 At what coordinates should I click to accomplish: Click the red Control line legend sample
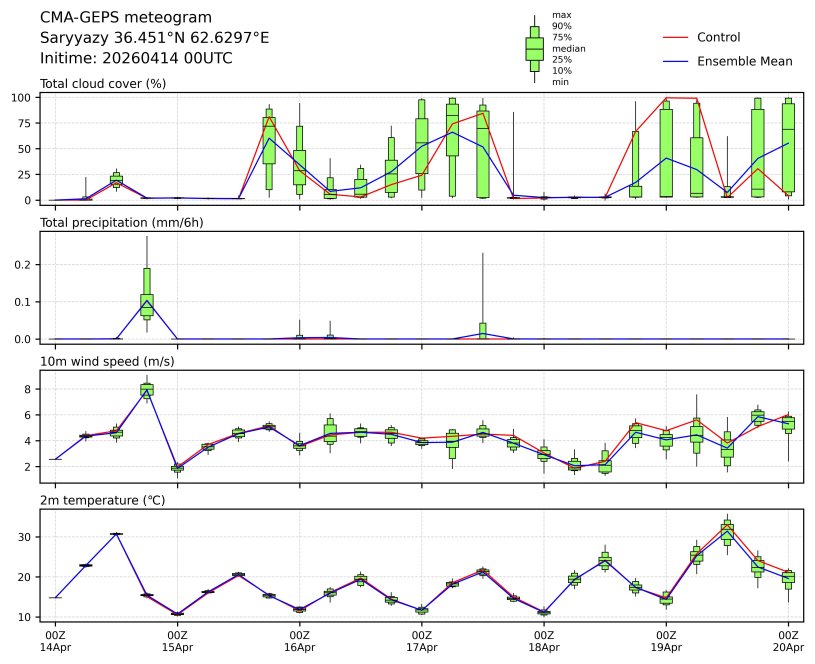pyautogui.click(x=676, y=37)
